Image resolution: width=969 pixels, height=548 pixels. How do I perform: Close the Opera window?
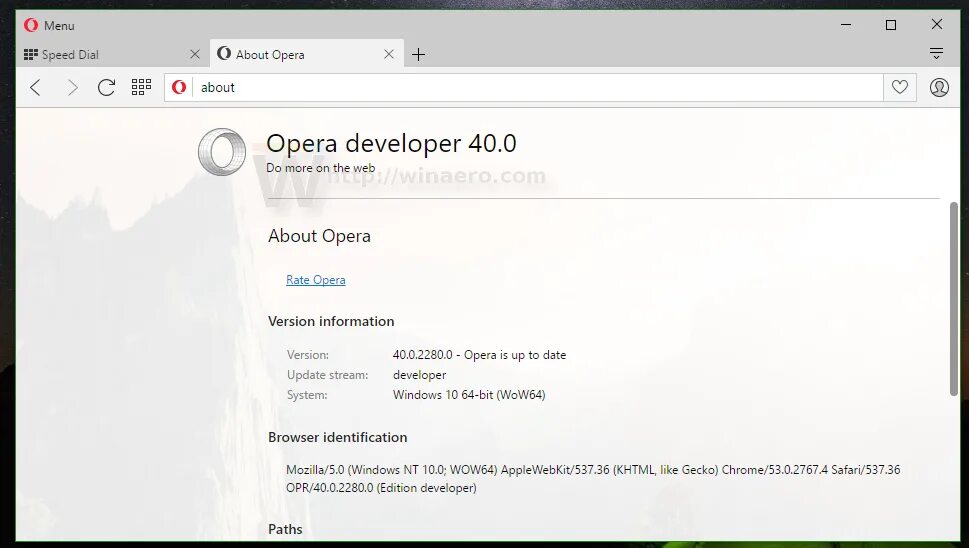point(937,24)
